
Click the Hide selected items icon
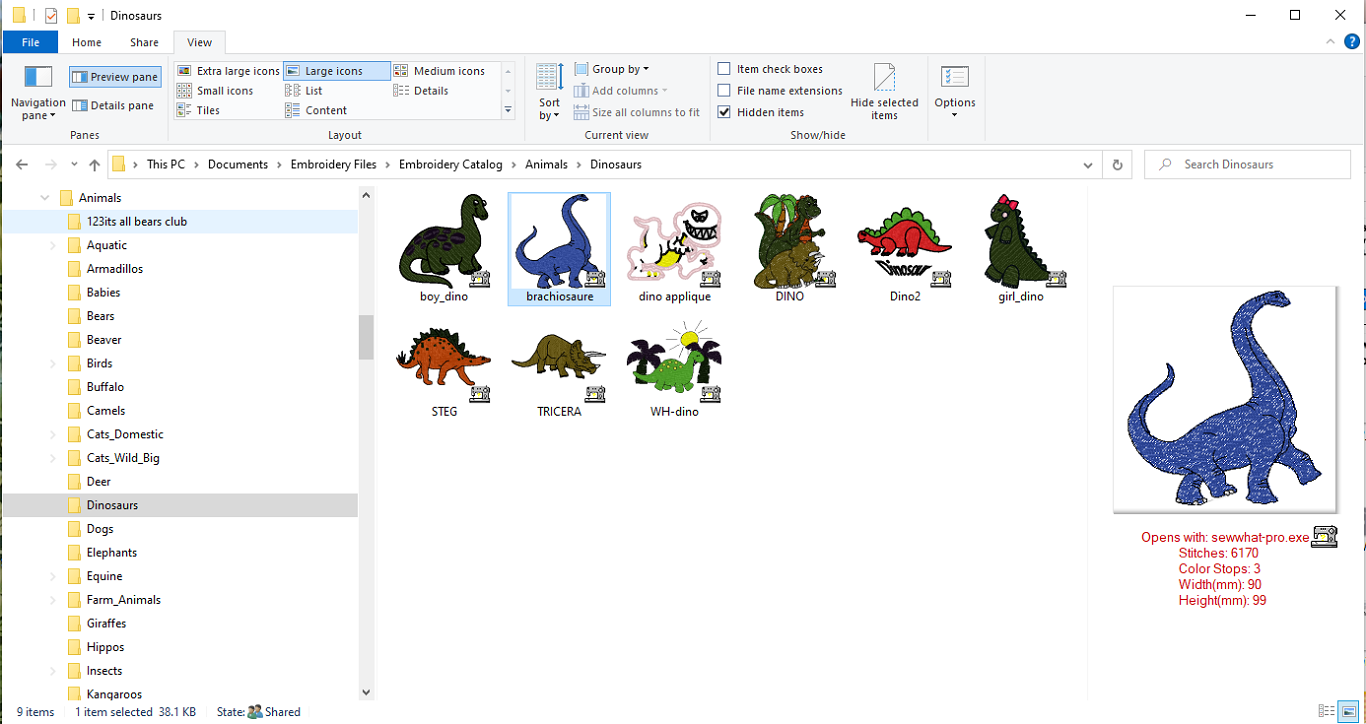pos(884,90)
